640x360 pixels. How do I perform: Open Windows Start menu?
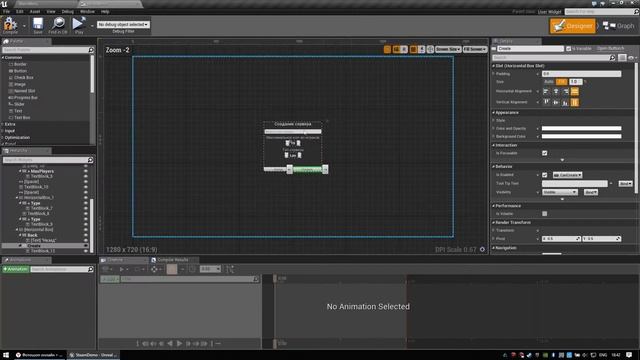click(6, 355)
